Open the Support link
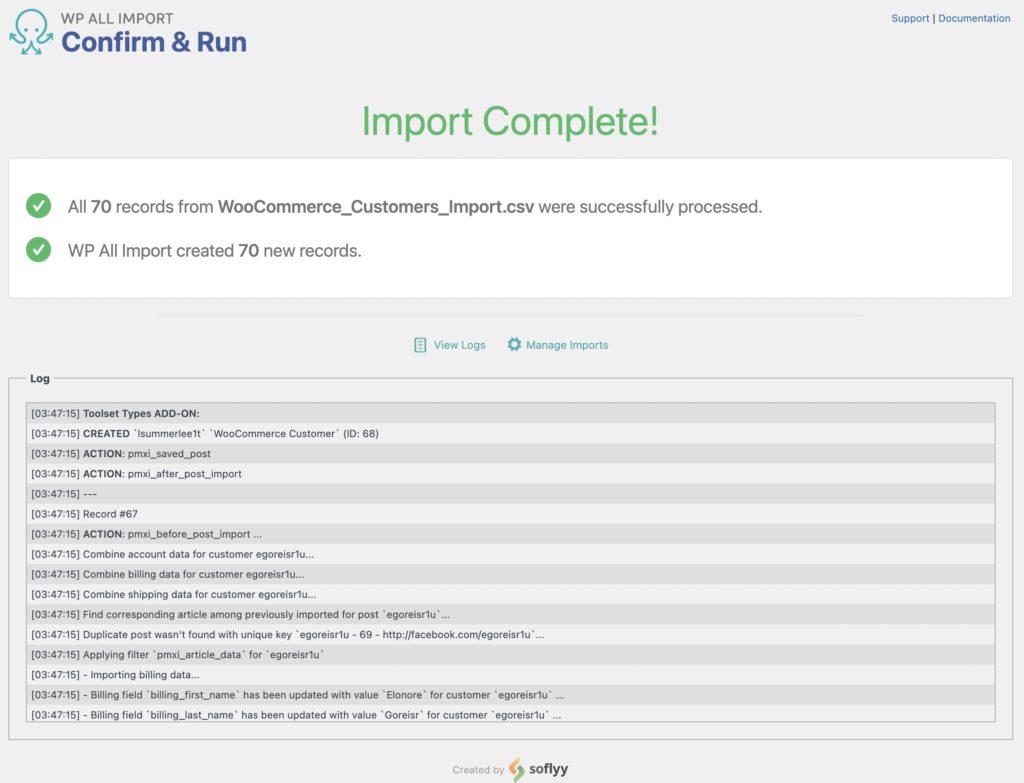Screen dimensions: 1024x783 (x=909, y=18)
